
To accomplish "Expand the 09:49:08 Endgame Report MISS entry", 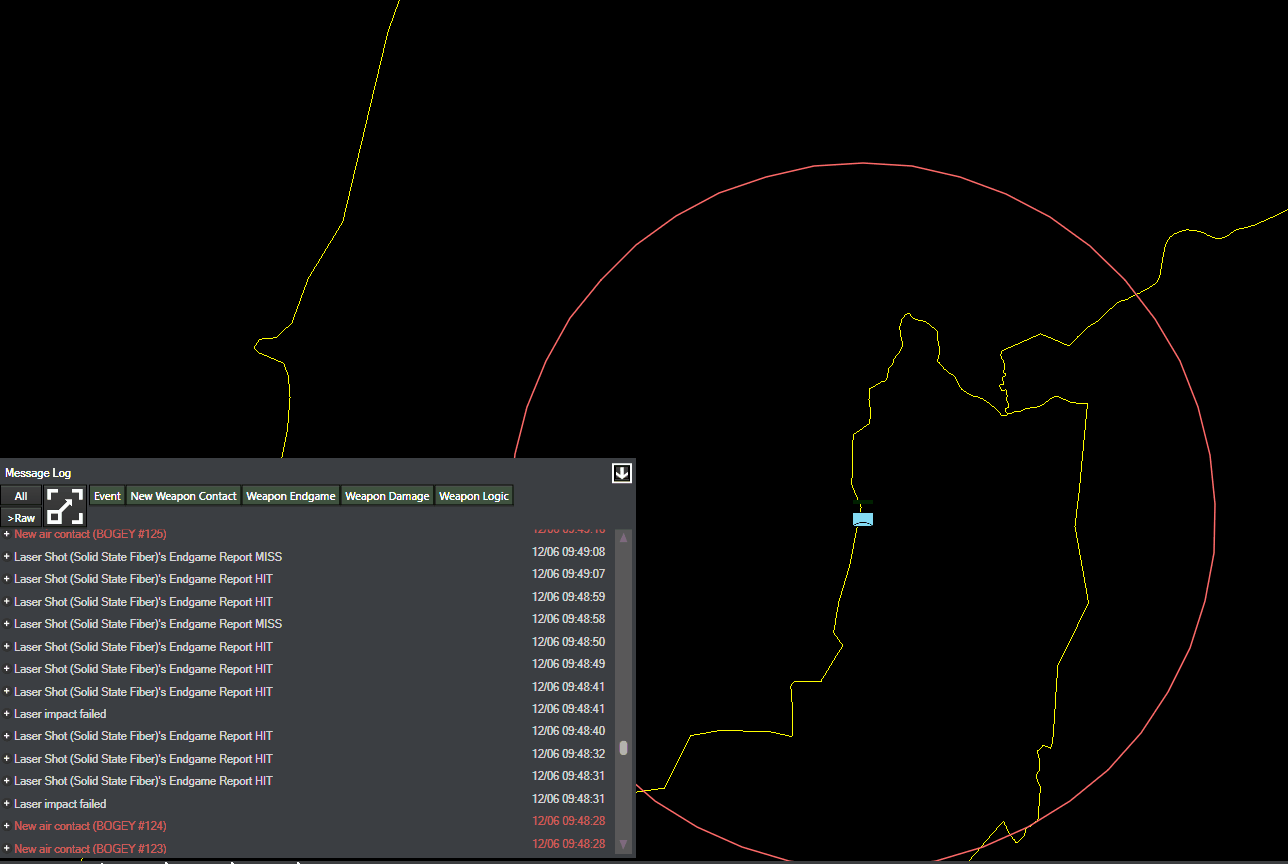I will point(7,556).
